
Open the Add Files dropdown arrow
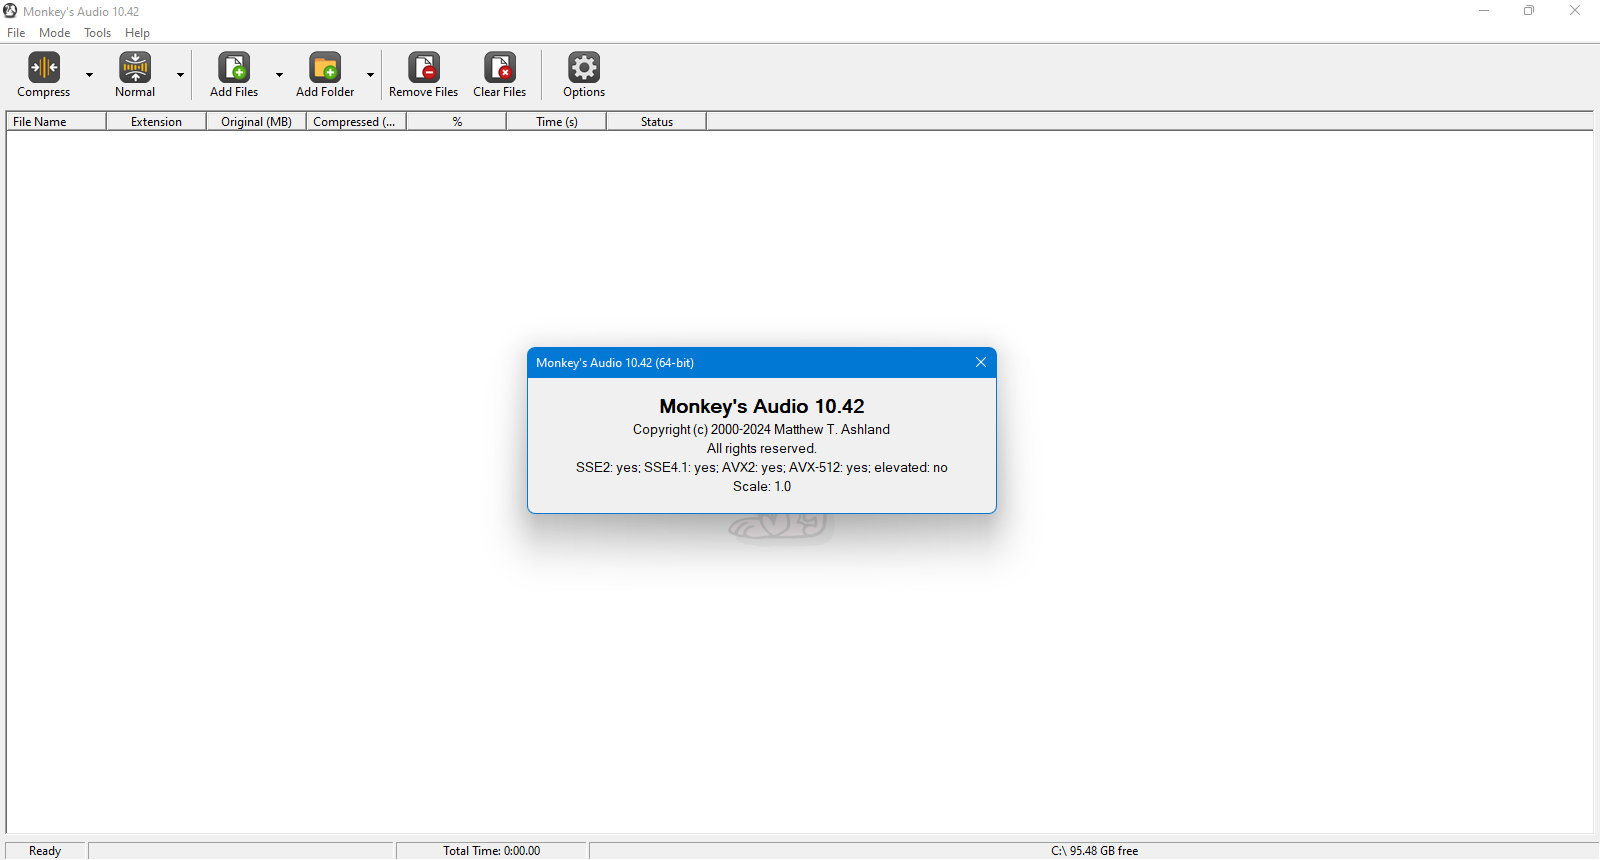[279, 75]
